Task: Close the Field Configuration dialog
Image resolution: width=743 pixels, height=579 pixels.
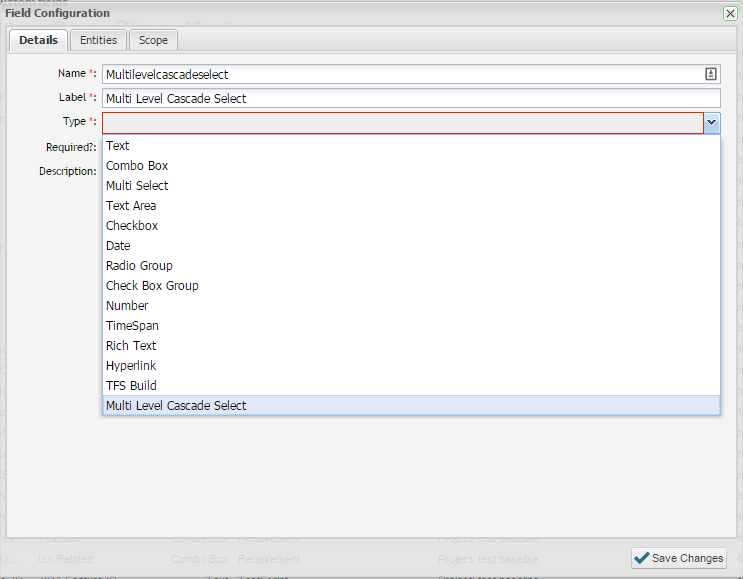Action: (x=730, y=13)
